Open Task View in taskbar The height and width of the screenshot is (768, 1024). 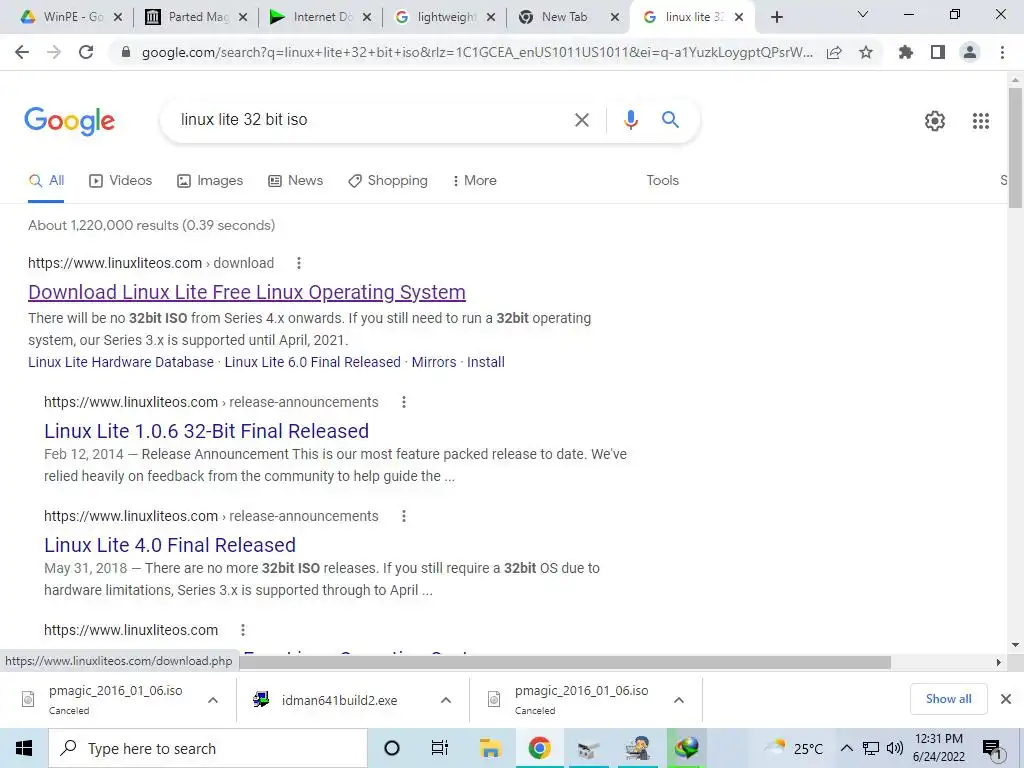coord(440,748)
